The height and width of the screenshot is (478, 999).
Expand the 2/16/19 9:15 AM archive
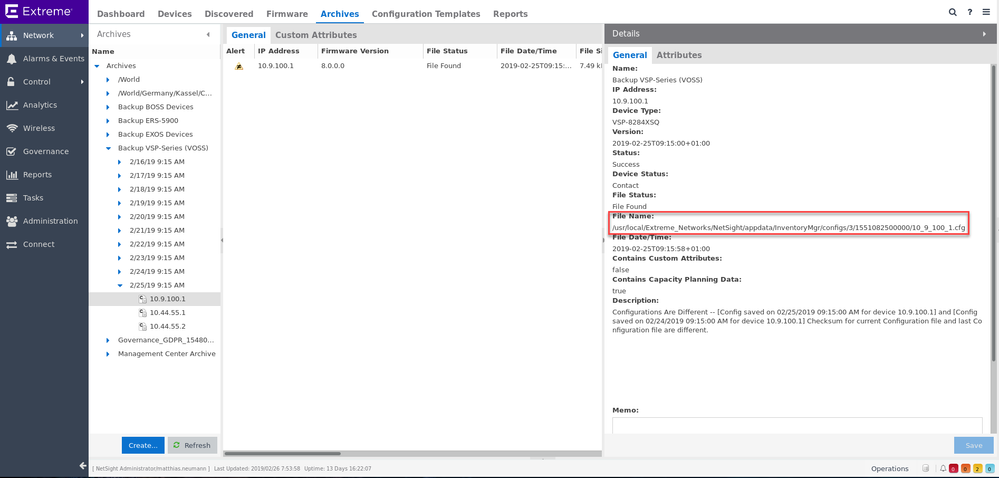120,162
